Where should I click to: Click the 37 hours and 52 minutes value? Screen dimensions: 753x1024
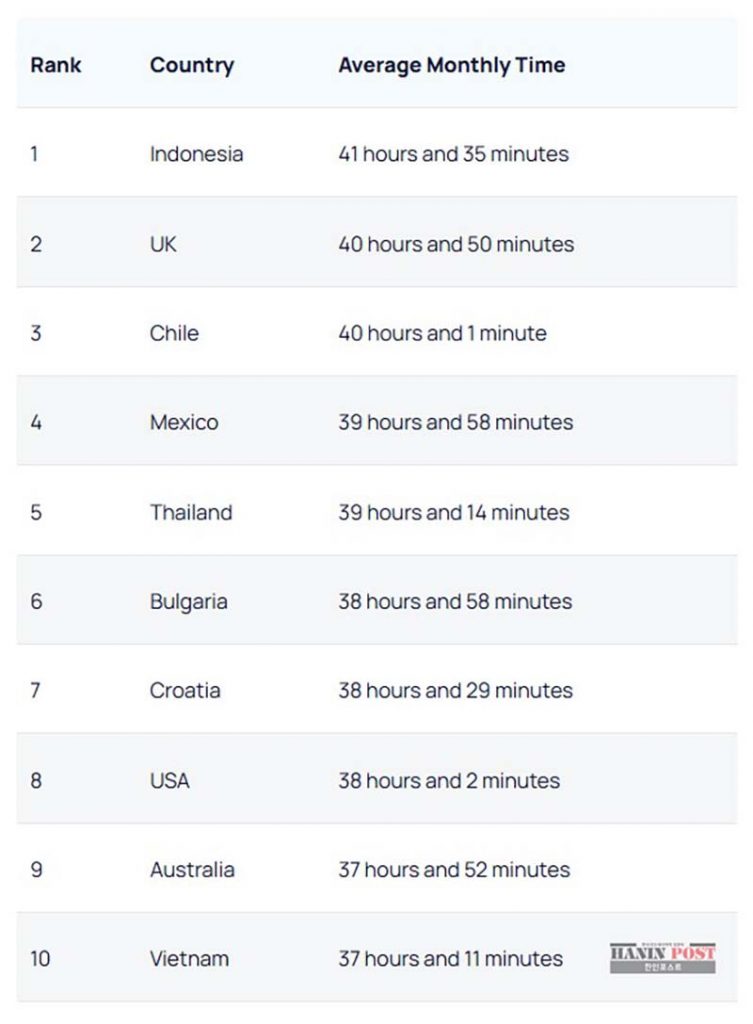click(454, 869)
